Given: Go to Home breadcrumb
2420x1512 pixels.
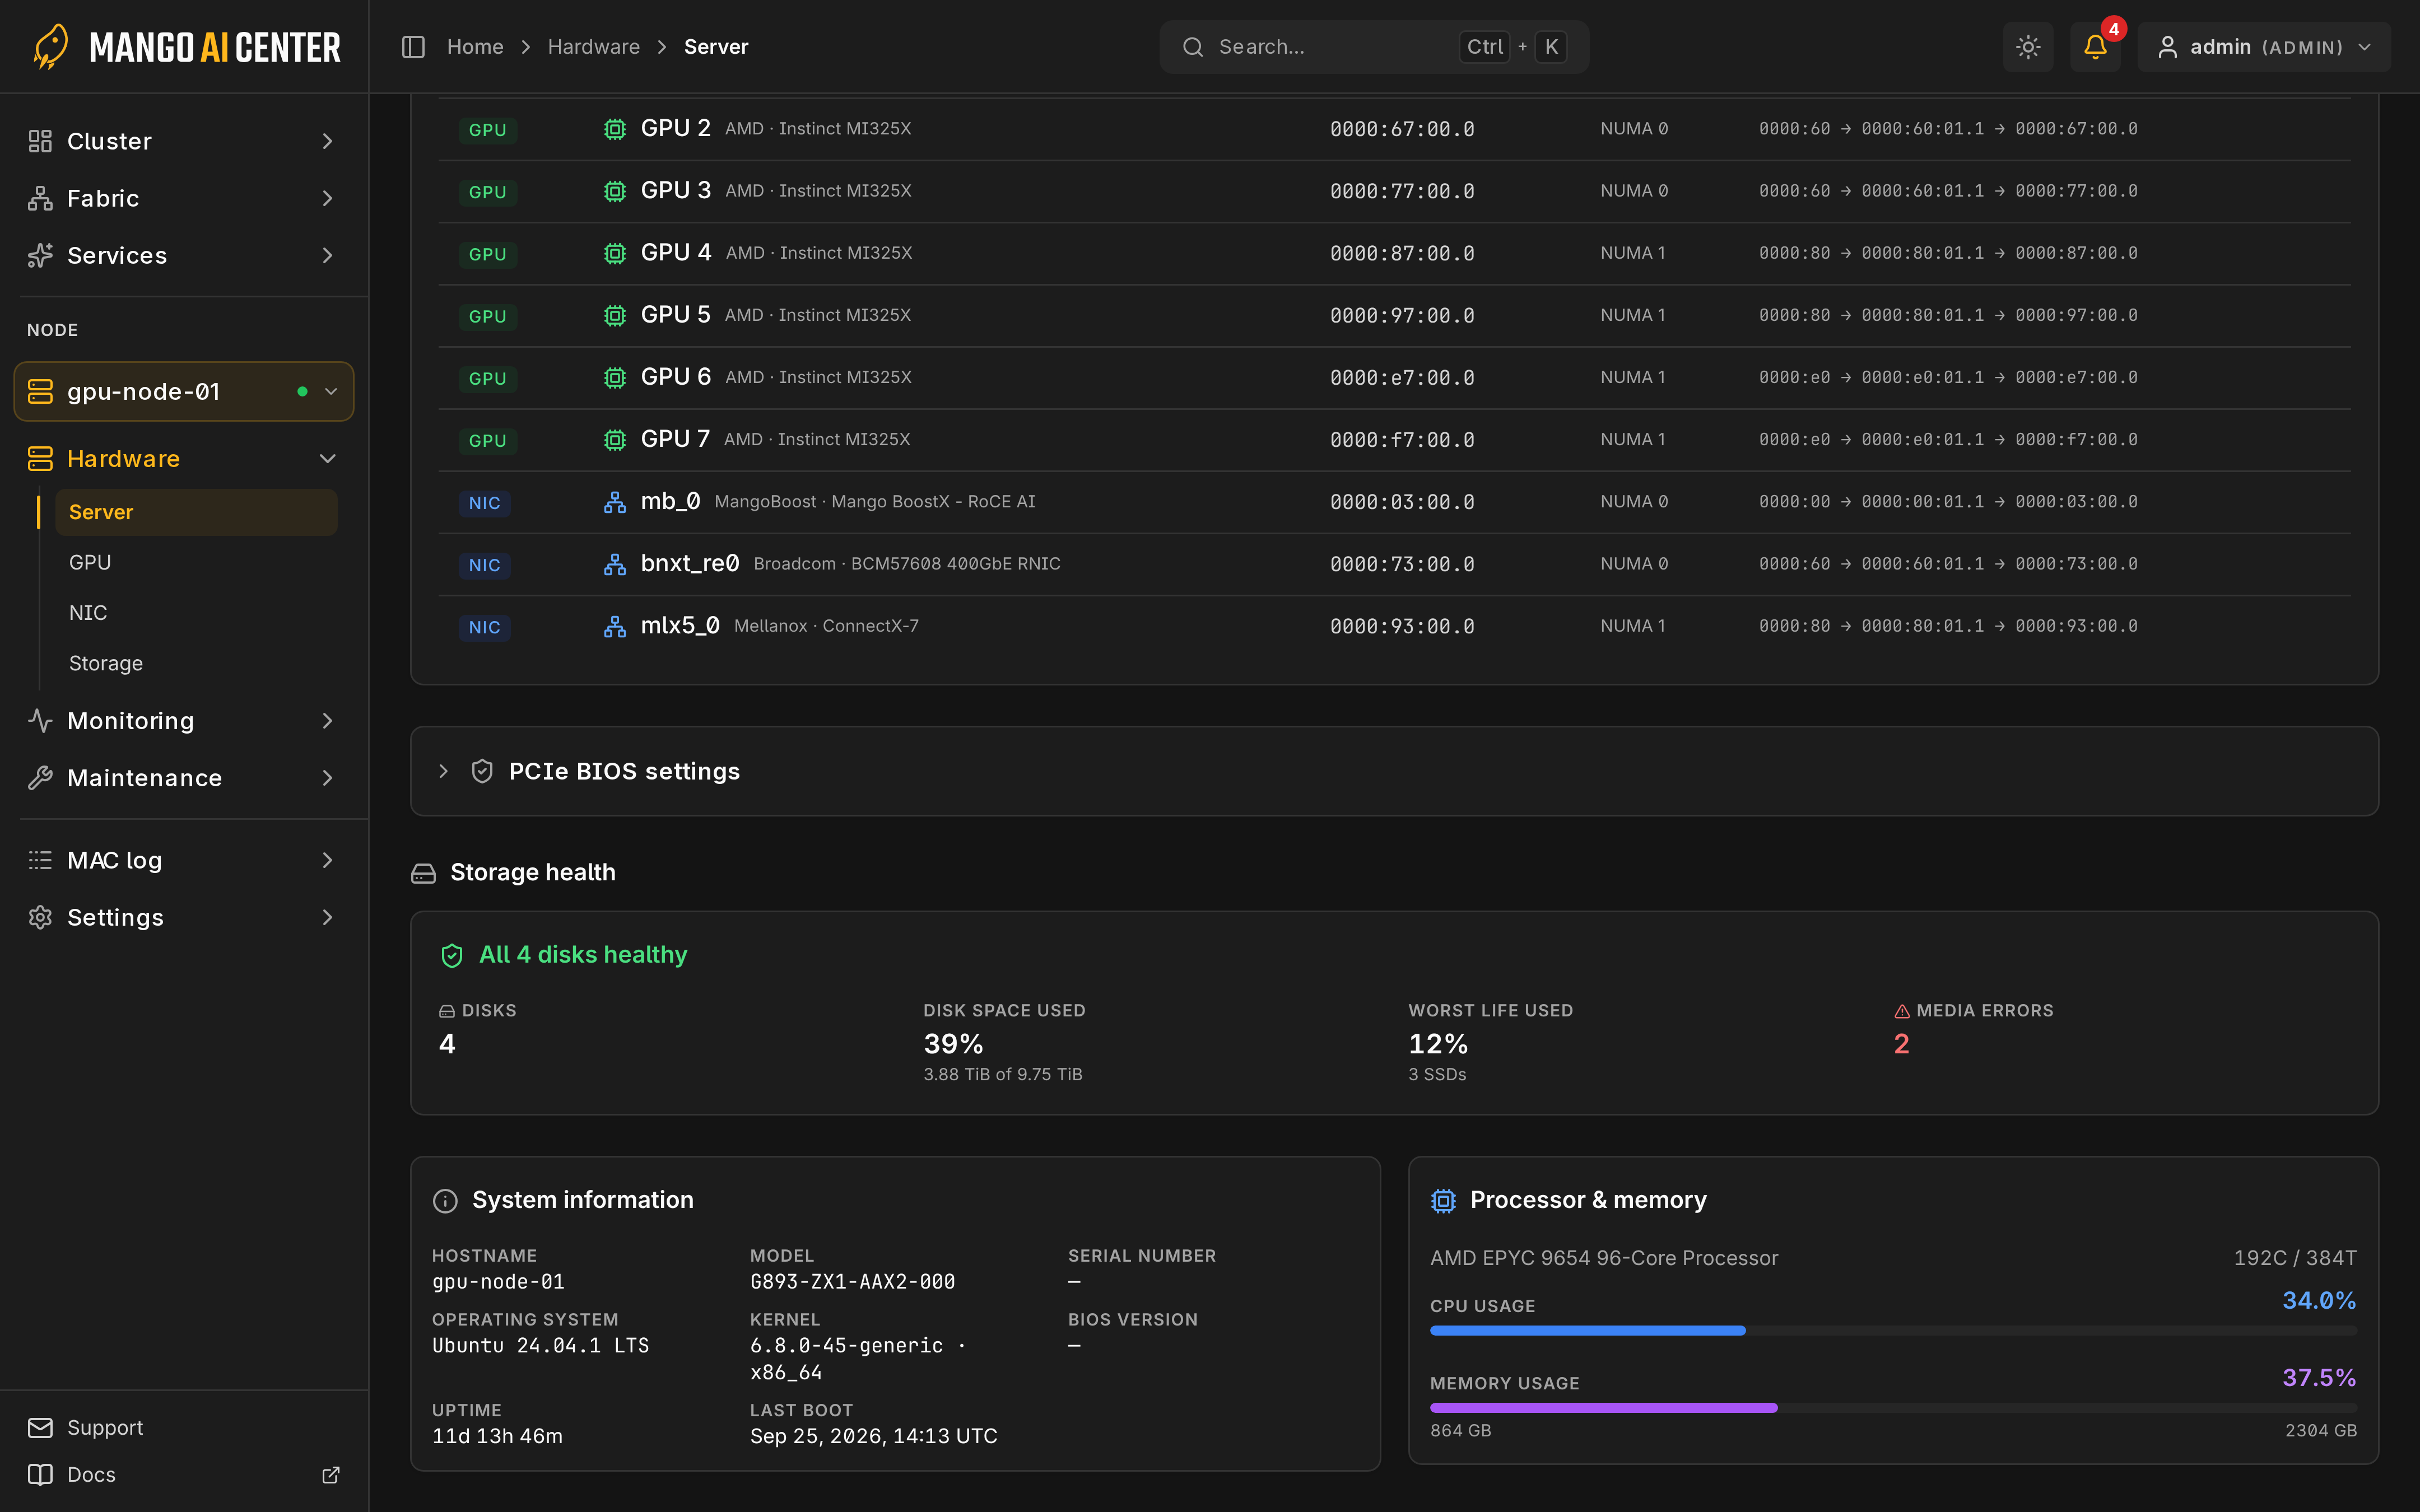Looking at the screenshot, I should click(475, 47).
